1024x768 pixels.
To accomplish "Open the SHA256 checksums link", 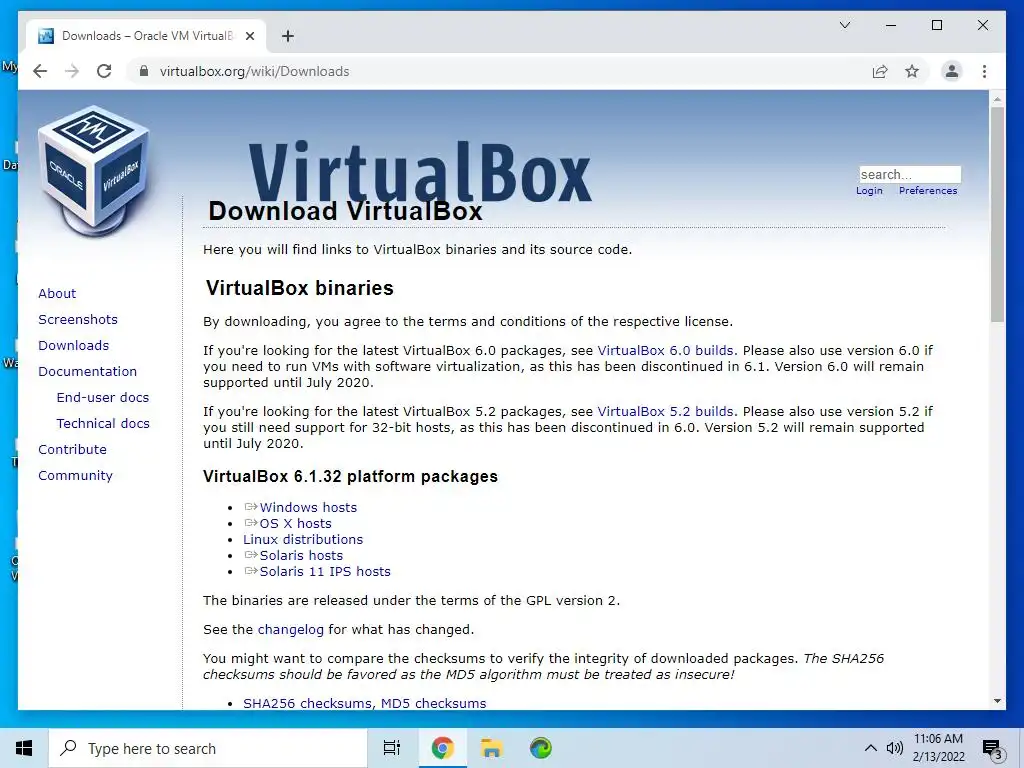I will click(x=307, y=703).
